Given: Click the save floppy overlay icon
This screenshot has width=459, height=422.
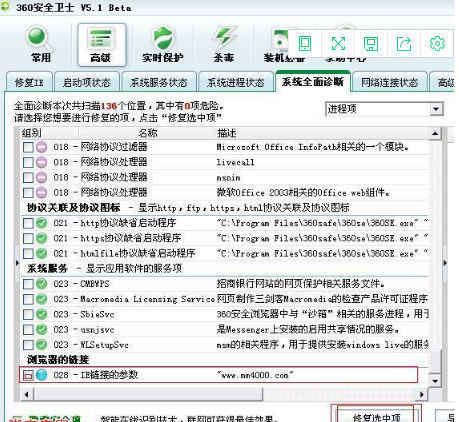Looking at the screenshot, I should pos(371,43).
